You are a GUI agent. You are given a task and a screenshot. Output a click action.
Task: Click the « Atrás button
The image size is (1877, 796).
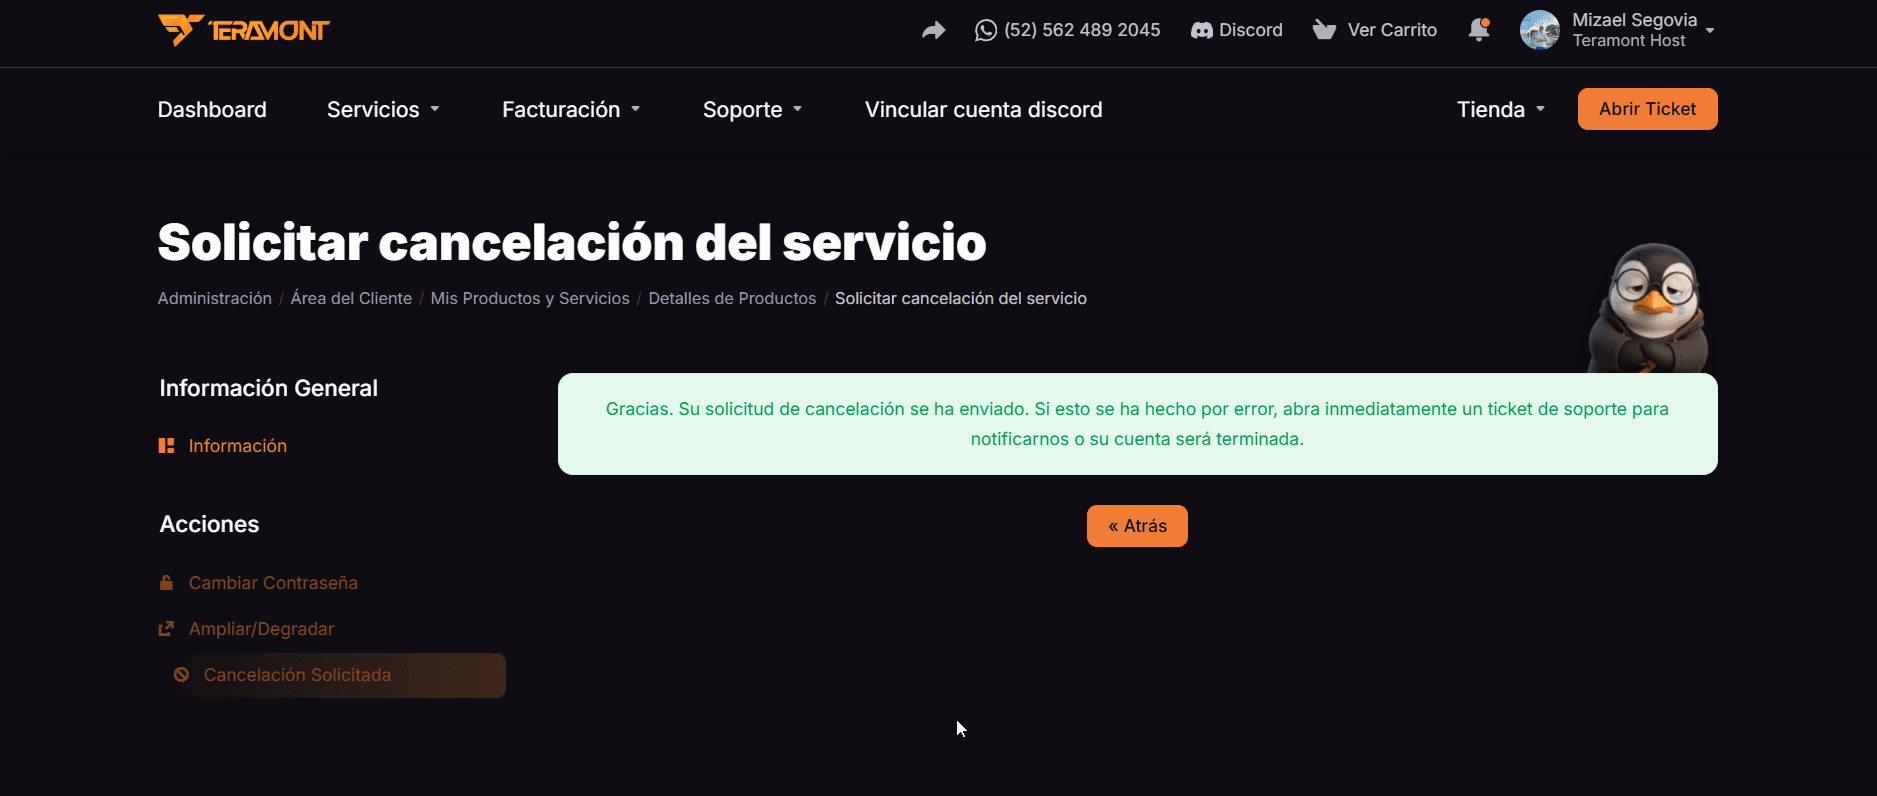(1137, 526)
